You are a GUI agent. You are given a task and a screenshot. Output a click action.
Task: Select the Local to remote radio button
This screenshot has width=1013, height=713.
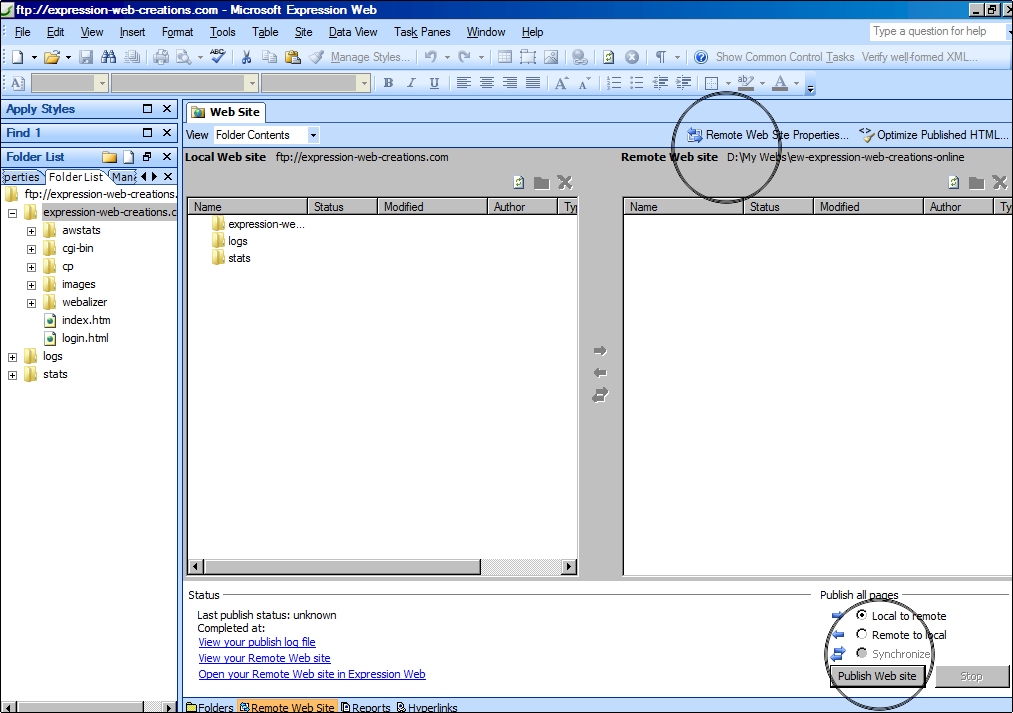point(862,615)
